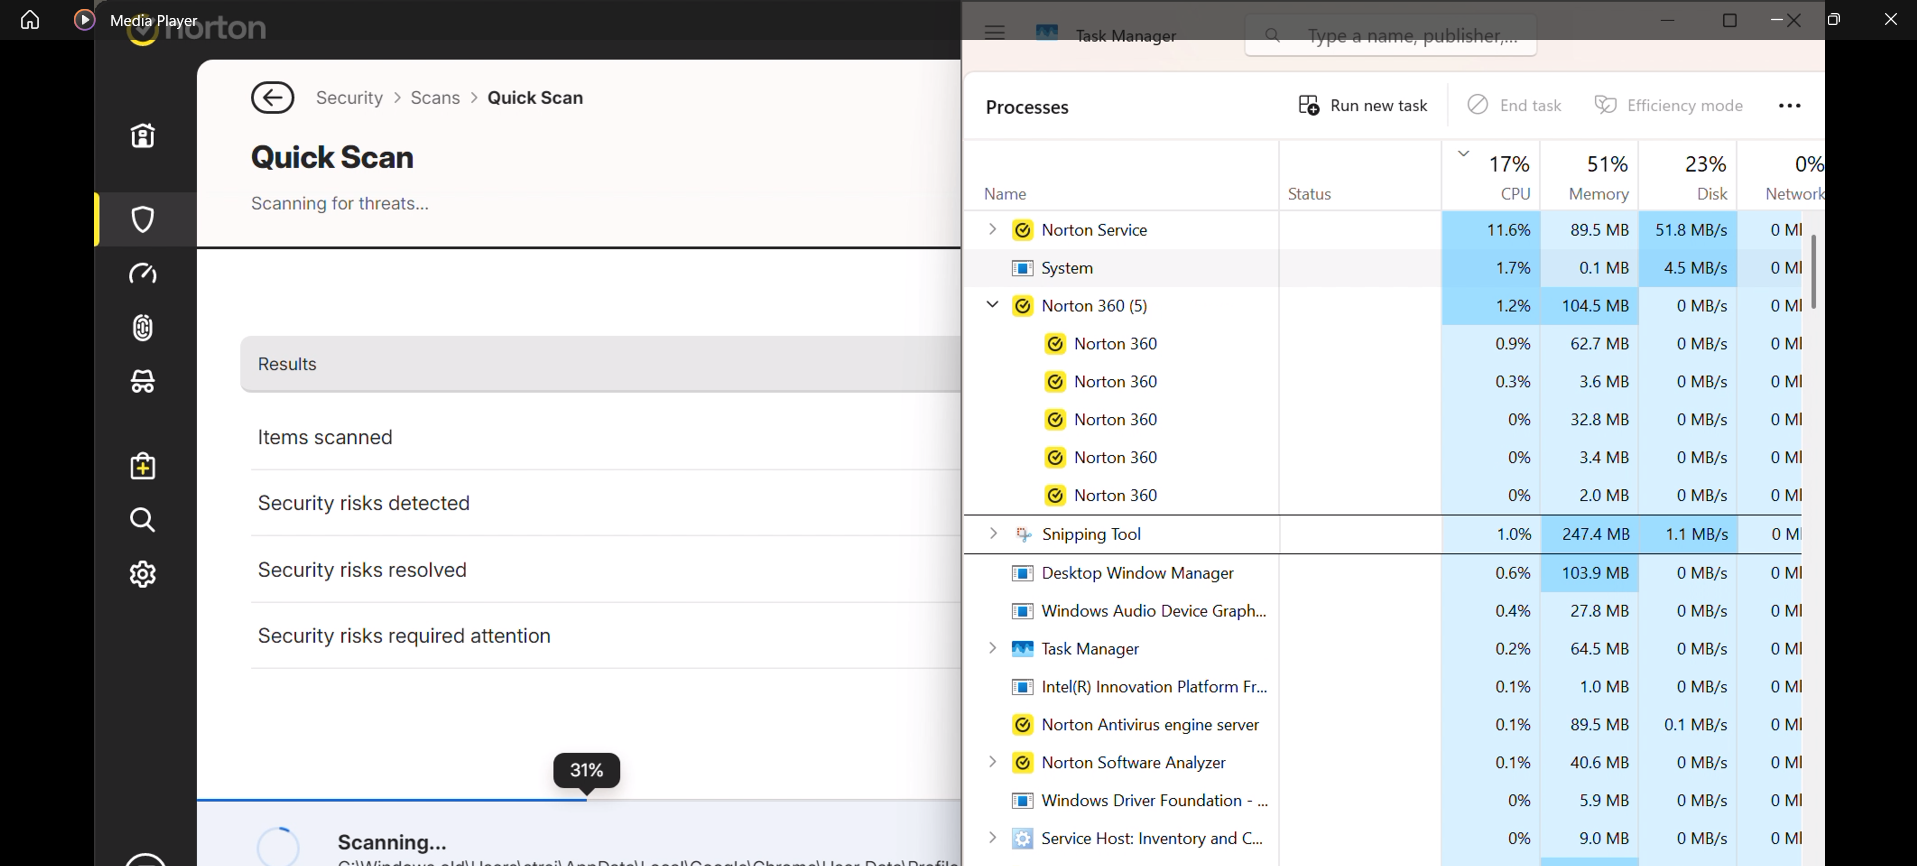Open Task Manager's three-dot more options

tap(1790, 106)
